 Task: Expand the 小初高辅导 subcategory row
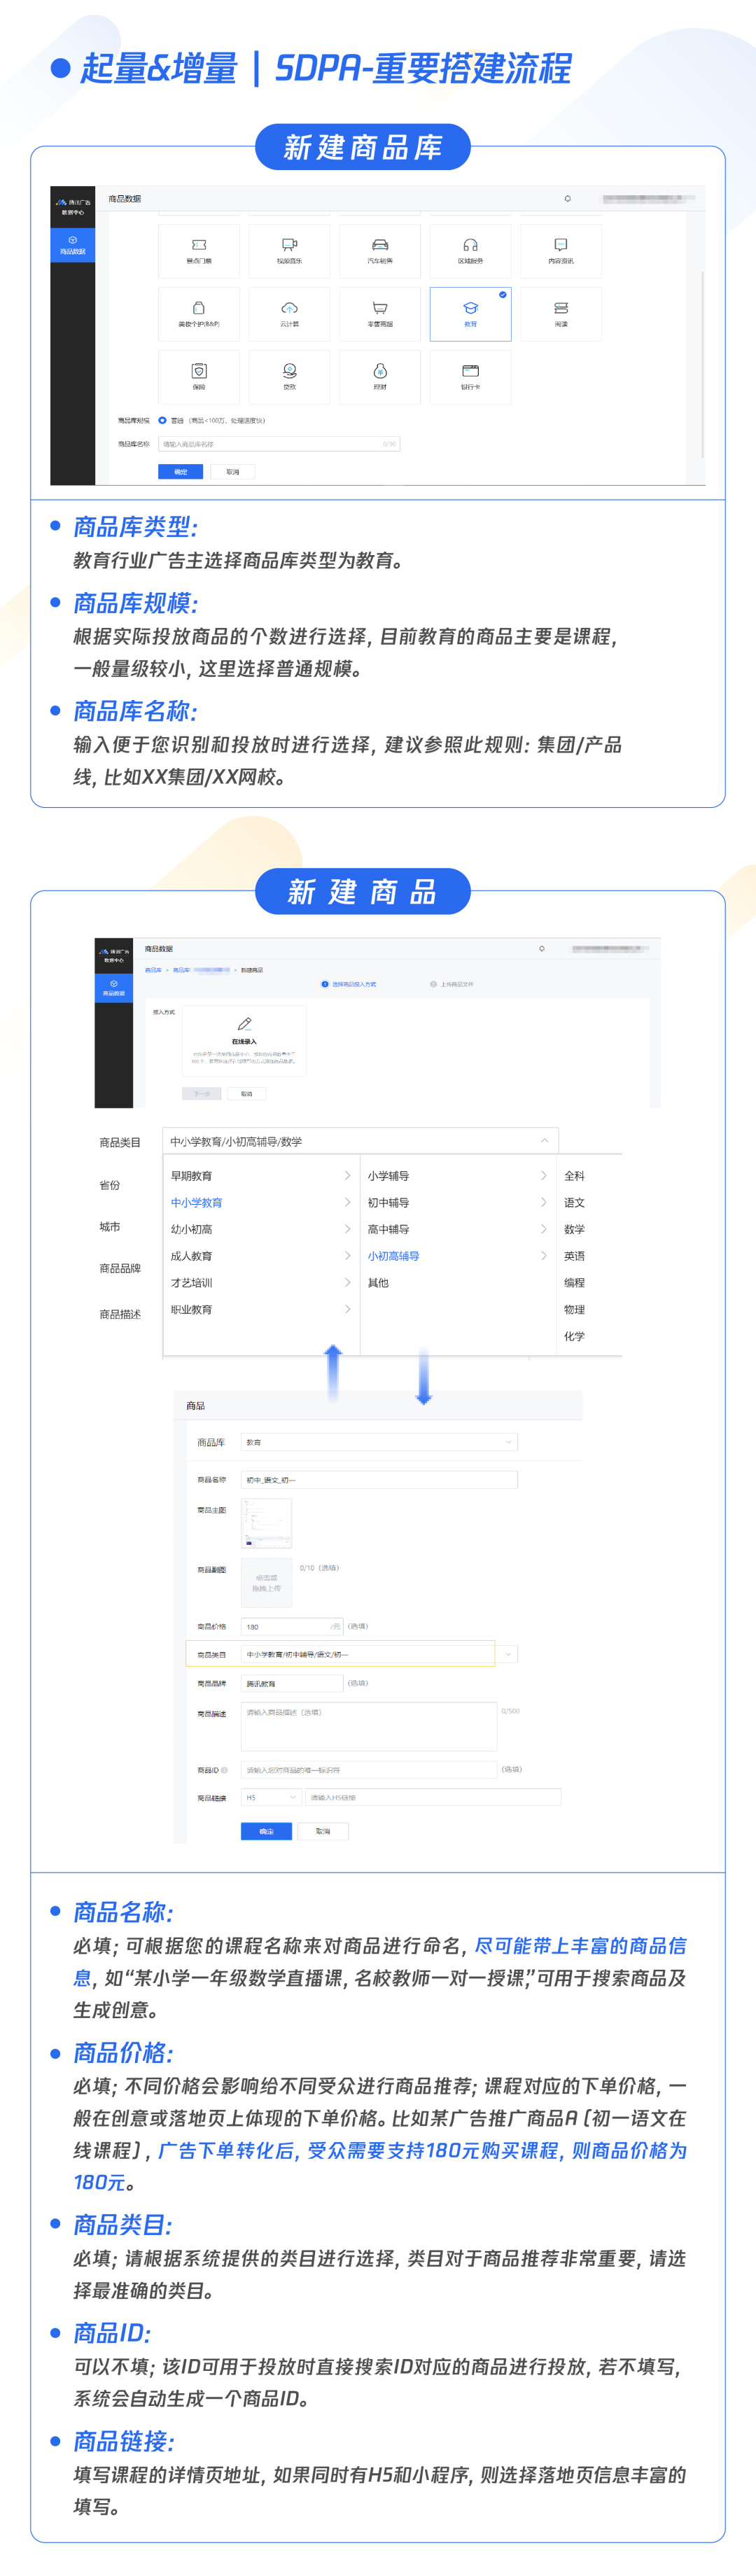(x=457, y=1256)
